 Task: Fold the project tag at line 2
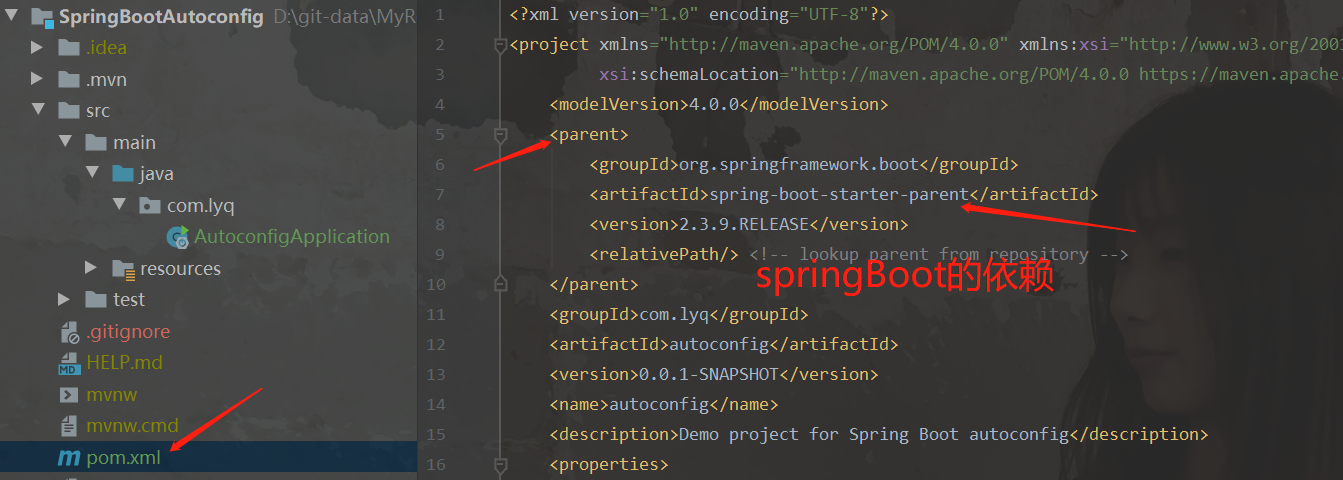tap(501, 45)
